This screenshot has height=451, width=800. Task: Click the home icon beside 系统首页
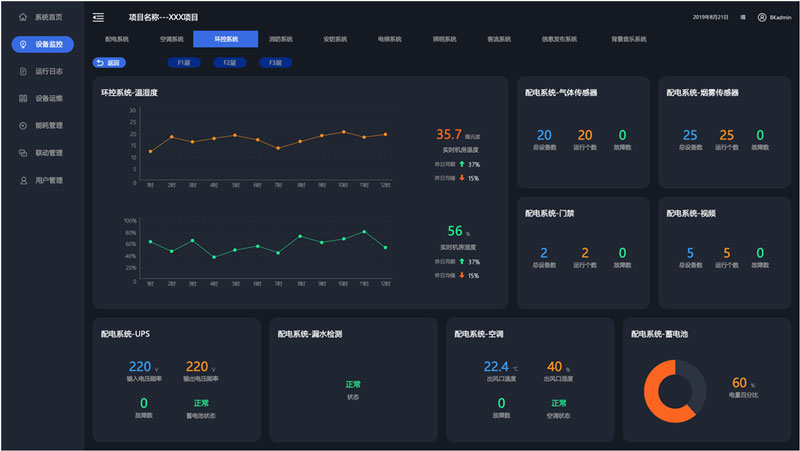pos(23,18)
